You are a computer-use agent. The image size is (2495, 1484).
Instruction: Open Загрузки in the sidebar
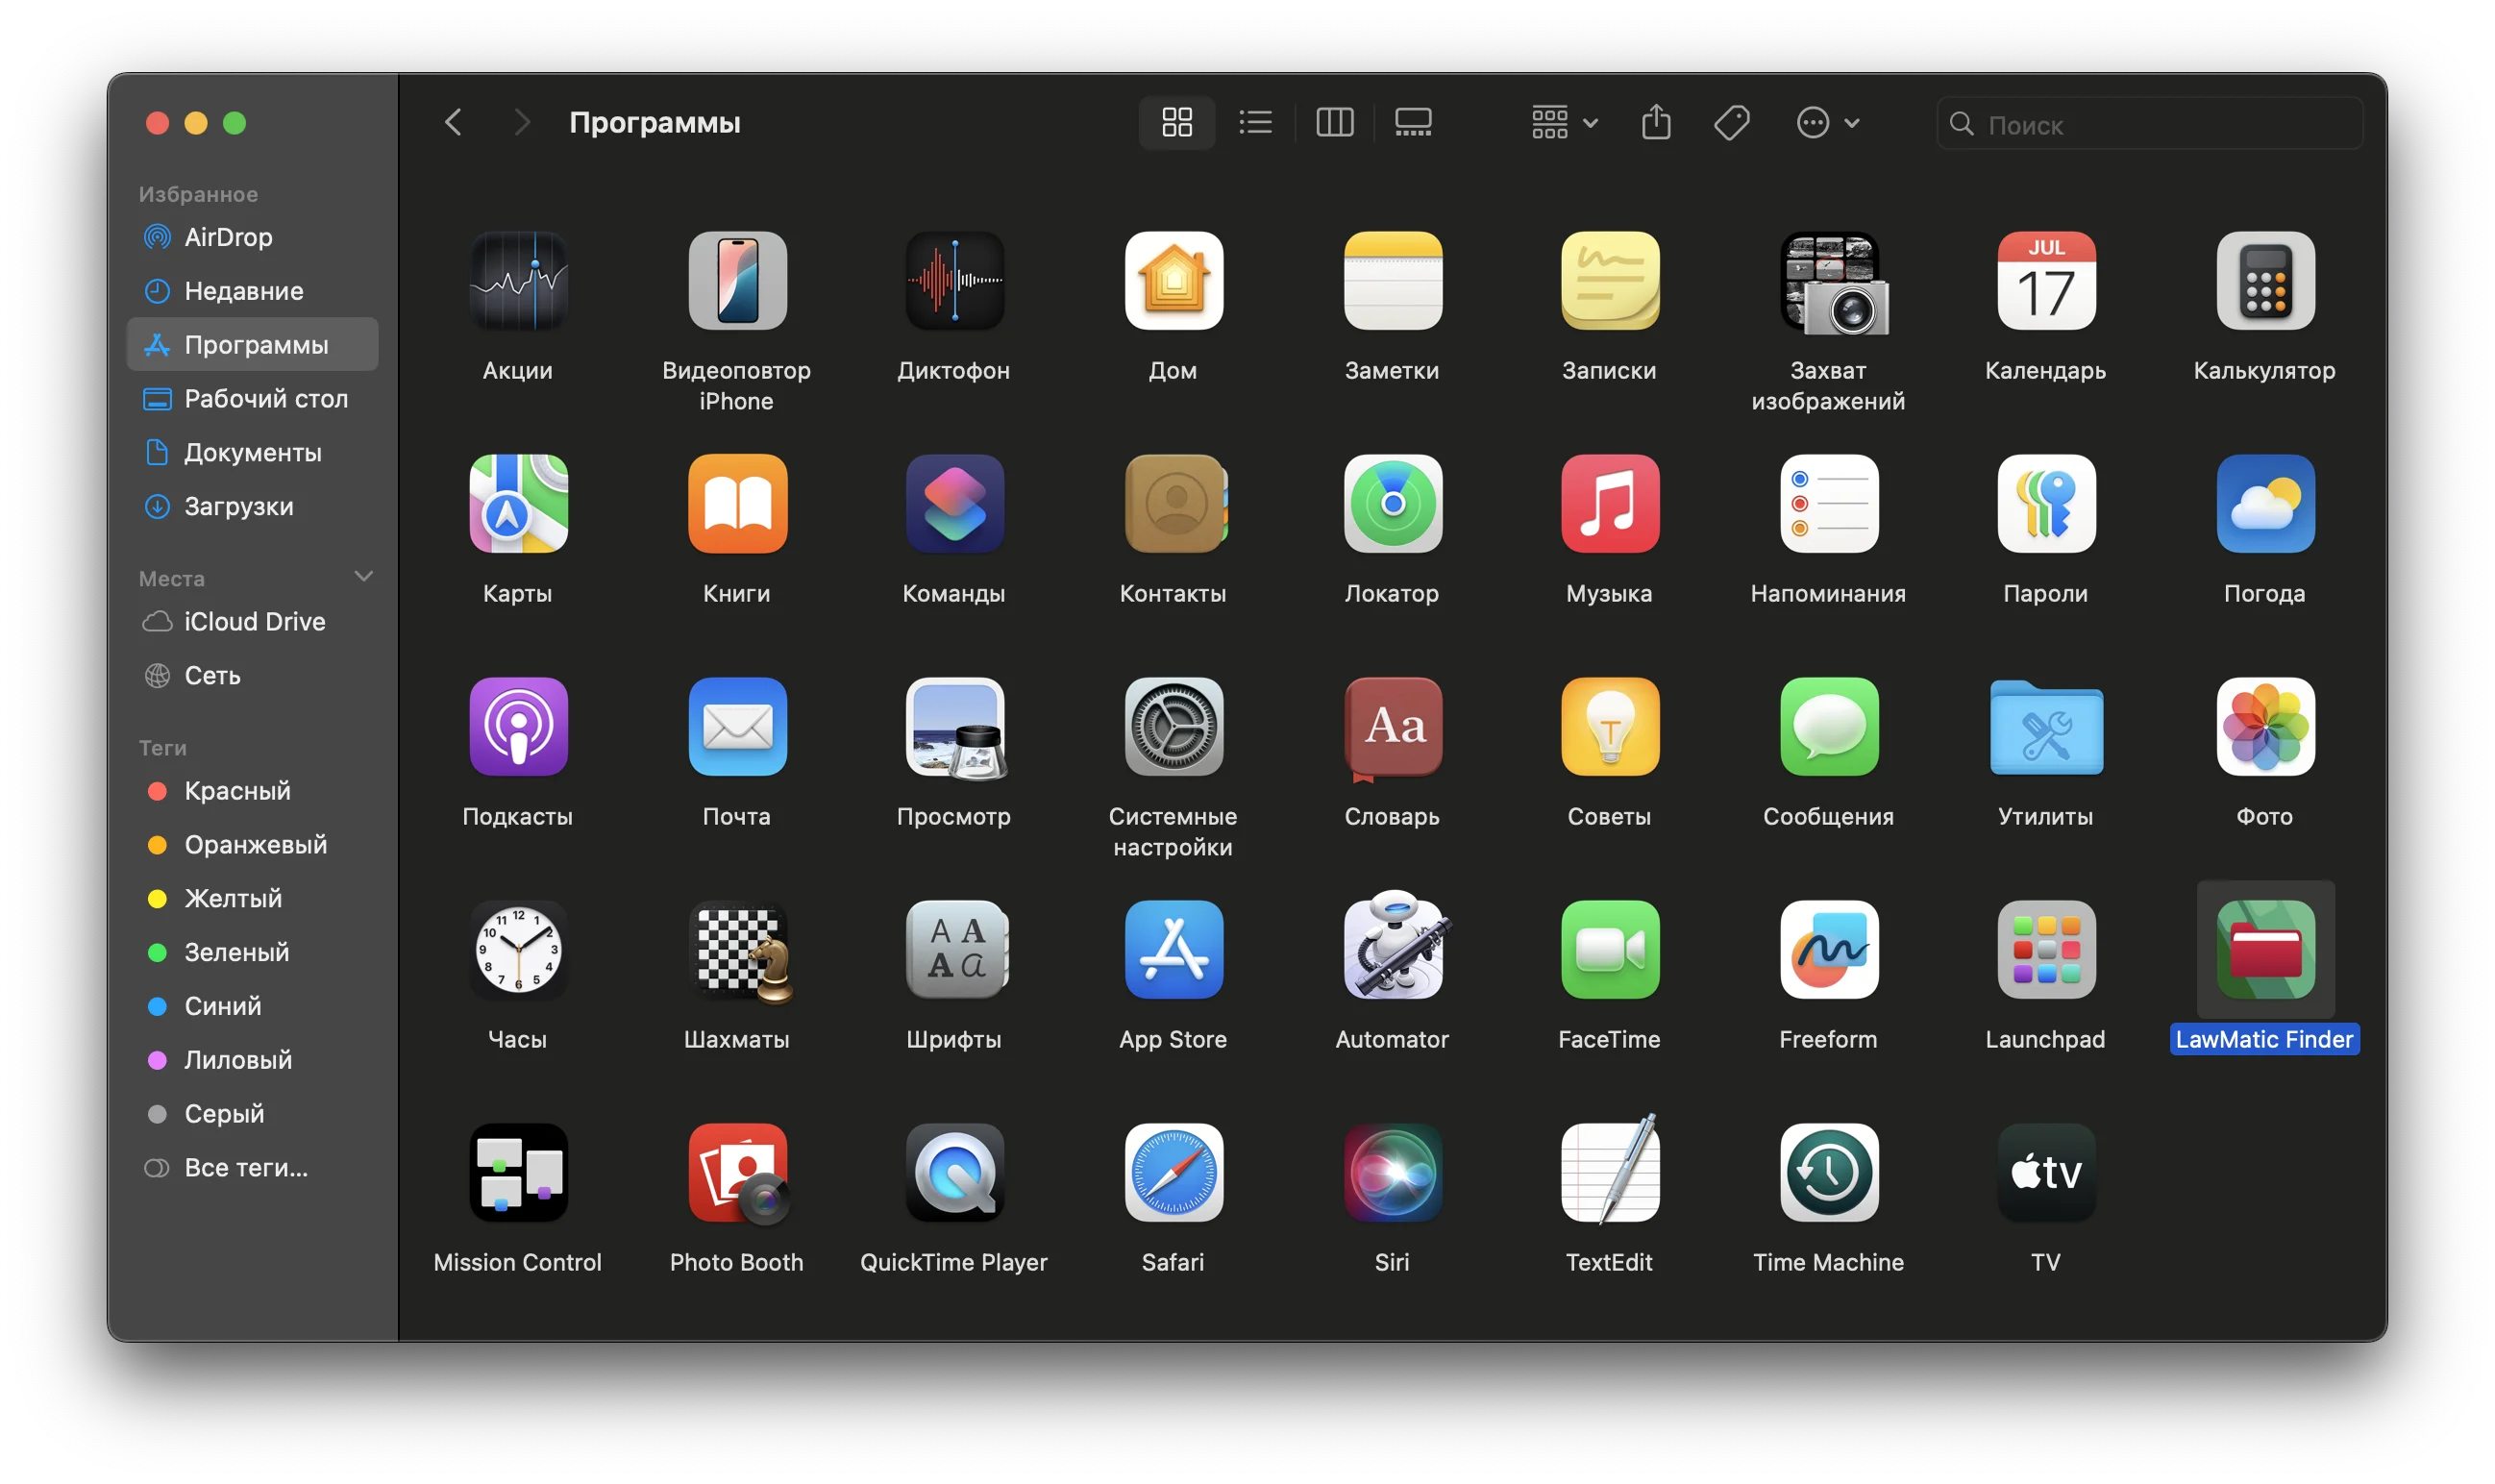pos(253,507)
